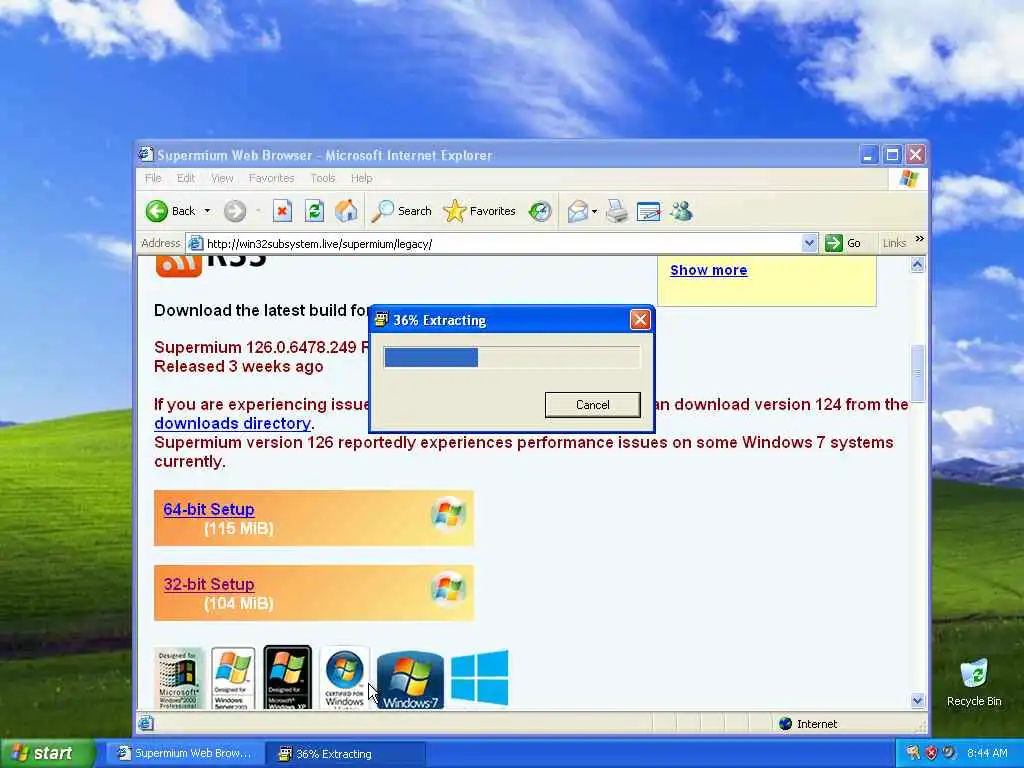Click the IE Windows flag throbber logo
This screenshot has height=768, width=1024.
point(908,178)
